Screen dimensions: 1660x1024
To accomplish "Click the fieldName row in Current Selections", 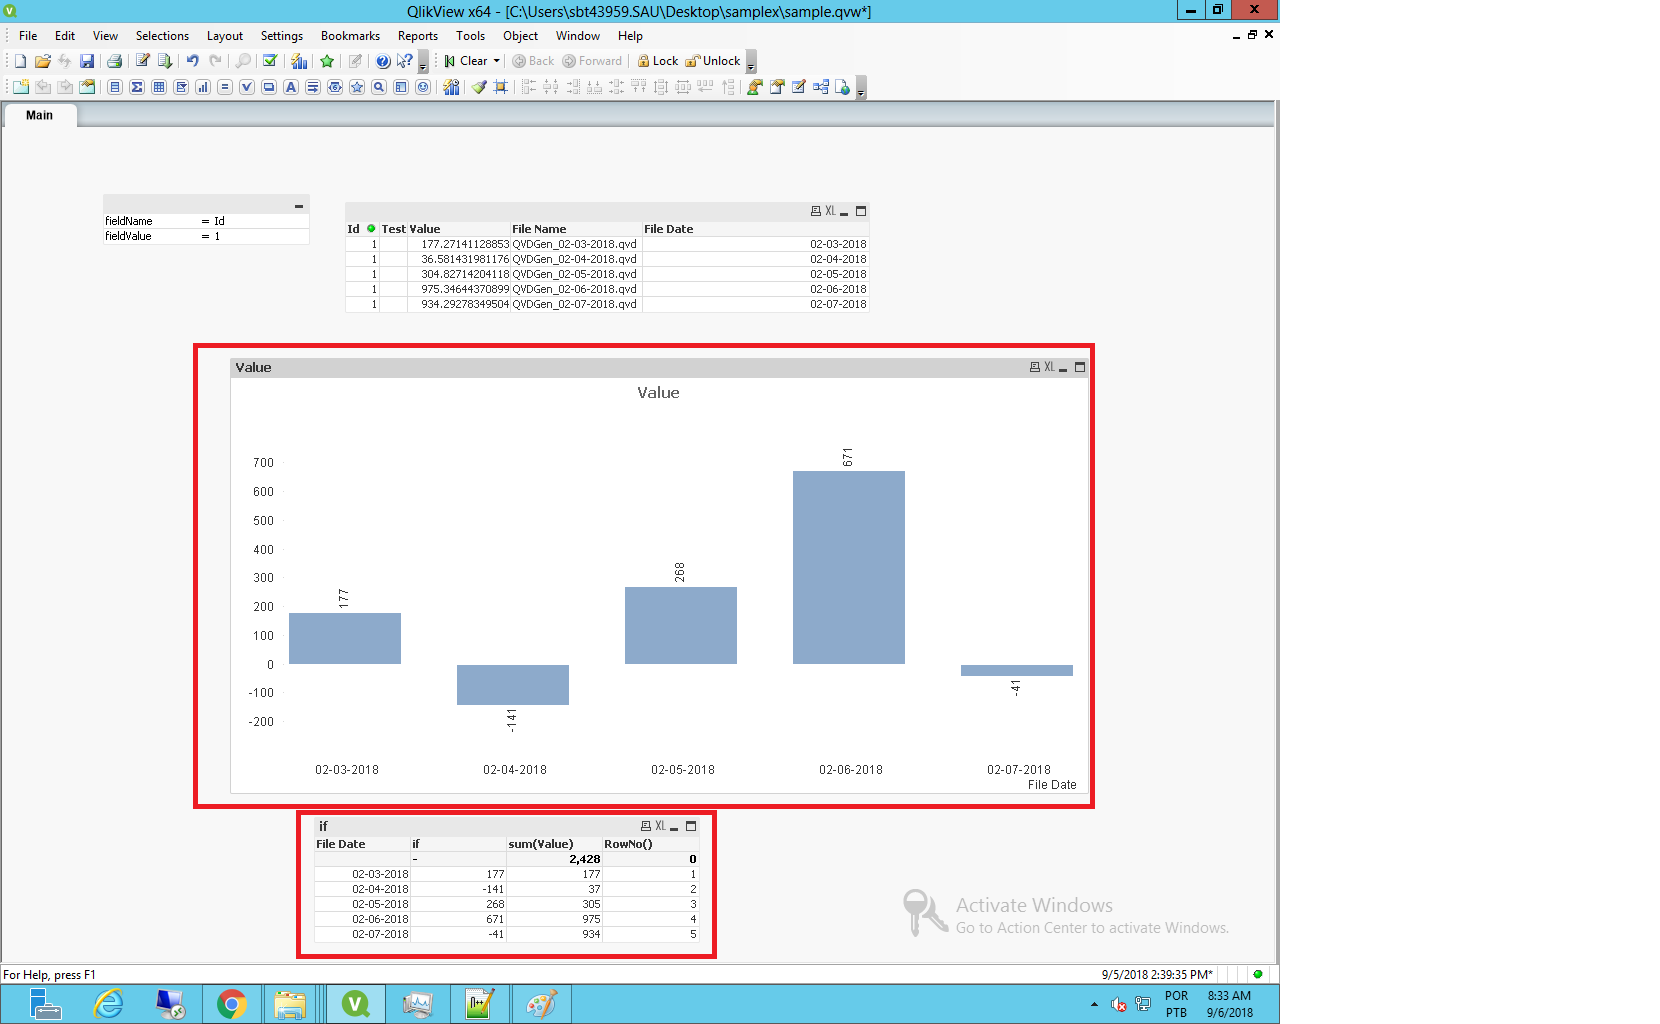I will (x=206, y=221).
